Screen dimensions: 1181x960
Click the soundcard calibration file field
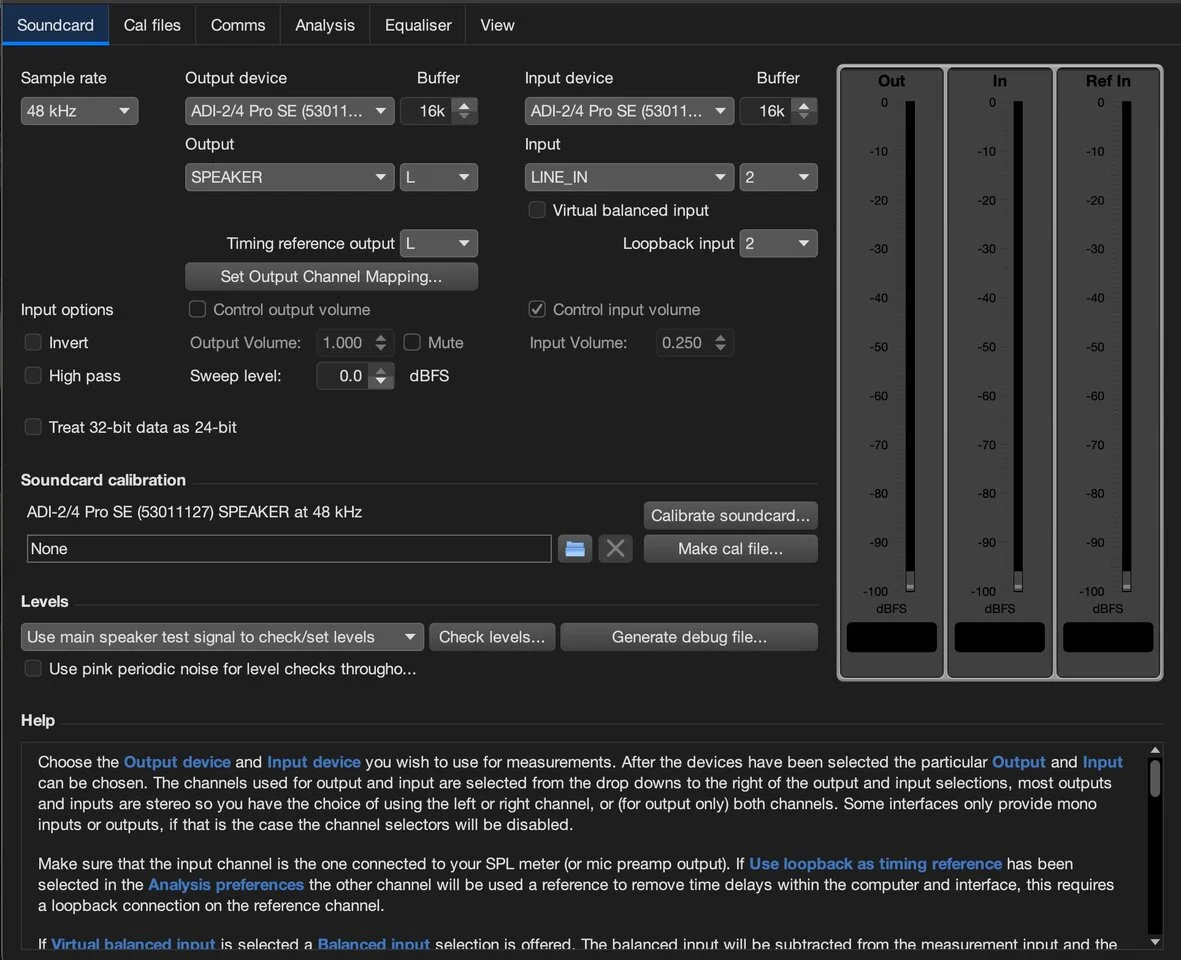point(289,549)
